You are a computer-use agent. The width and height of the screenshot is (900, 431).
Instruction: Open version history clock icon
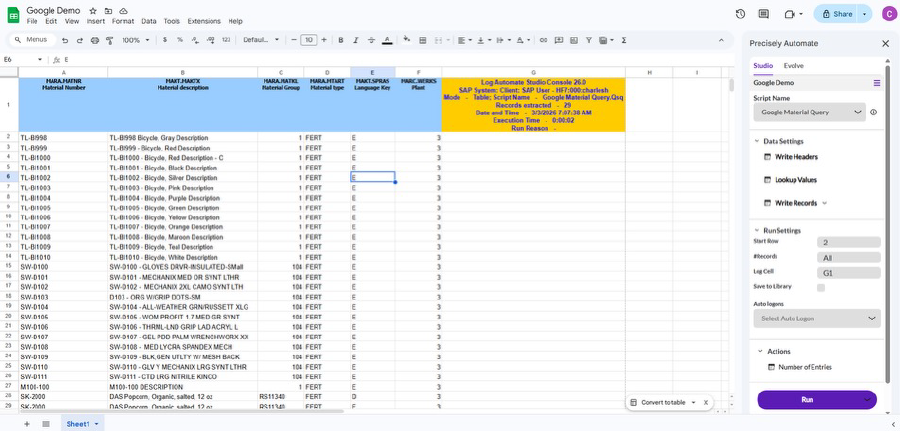tap(740, 14)
